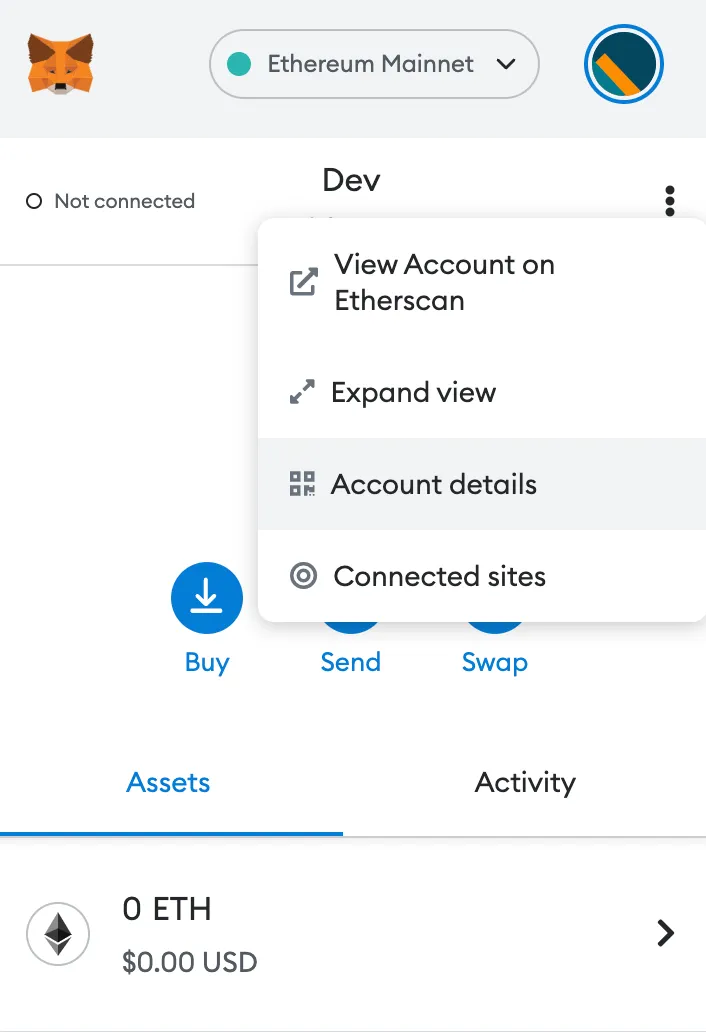This screenshot has height=1032, width=706.
Task: Click the chevron in the network selector
Action: (506, 64)
